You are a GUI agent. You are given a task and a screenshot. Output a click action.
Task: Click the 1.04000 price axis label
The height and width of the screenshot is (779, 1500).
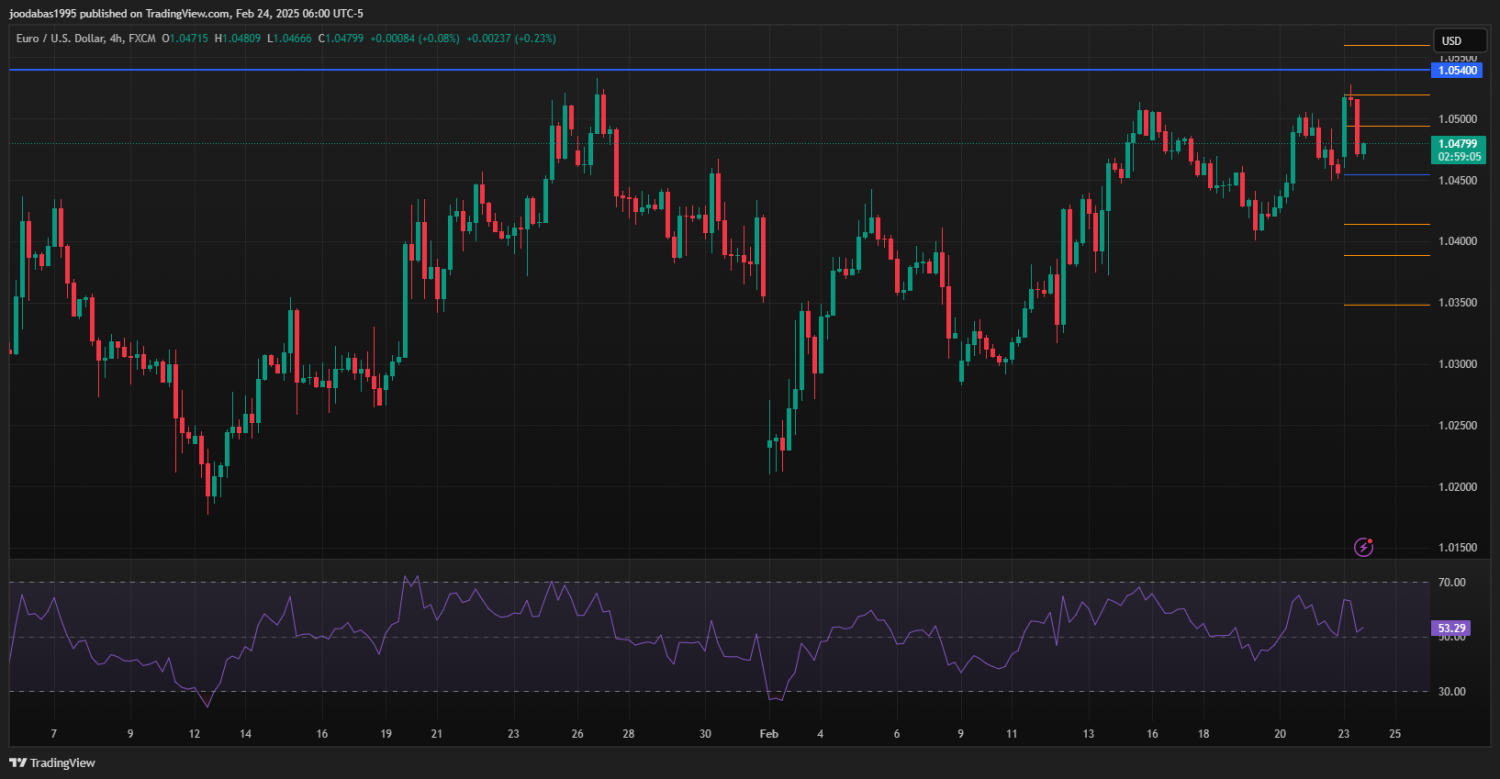click(x=1456, y=242)
